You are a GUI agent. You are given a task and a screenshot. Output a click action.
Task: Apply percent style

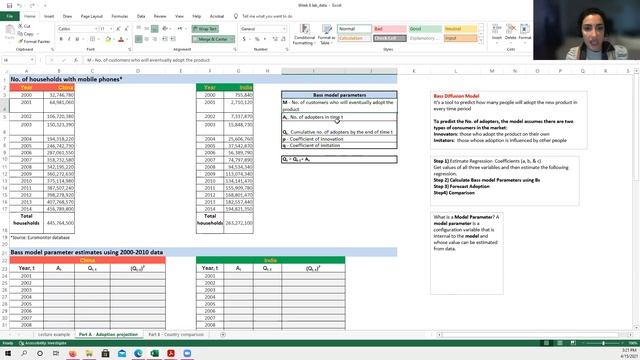[x=257, y=39]
